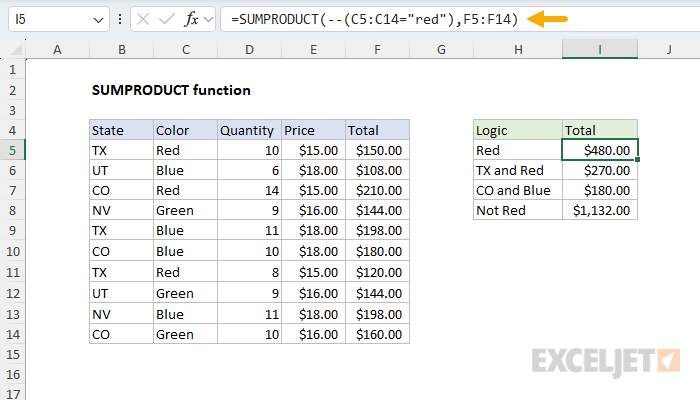Click the 'State' header cell
Screen dimensions: 700x400
click(121, 130)
